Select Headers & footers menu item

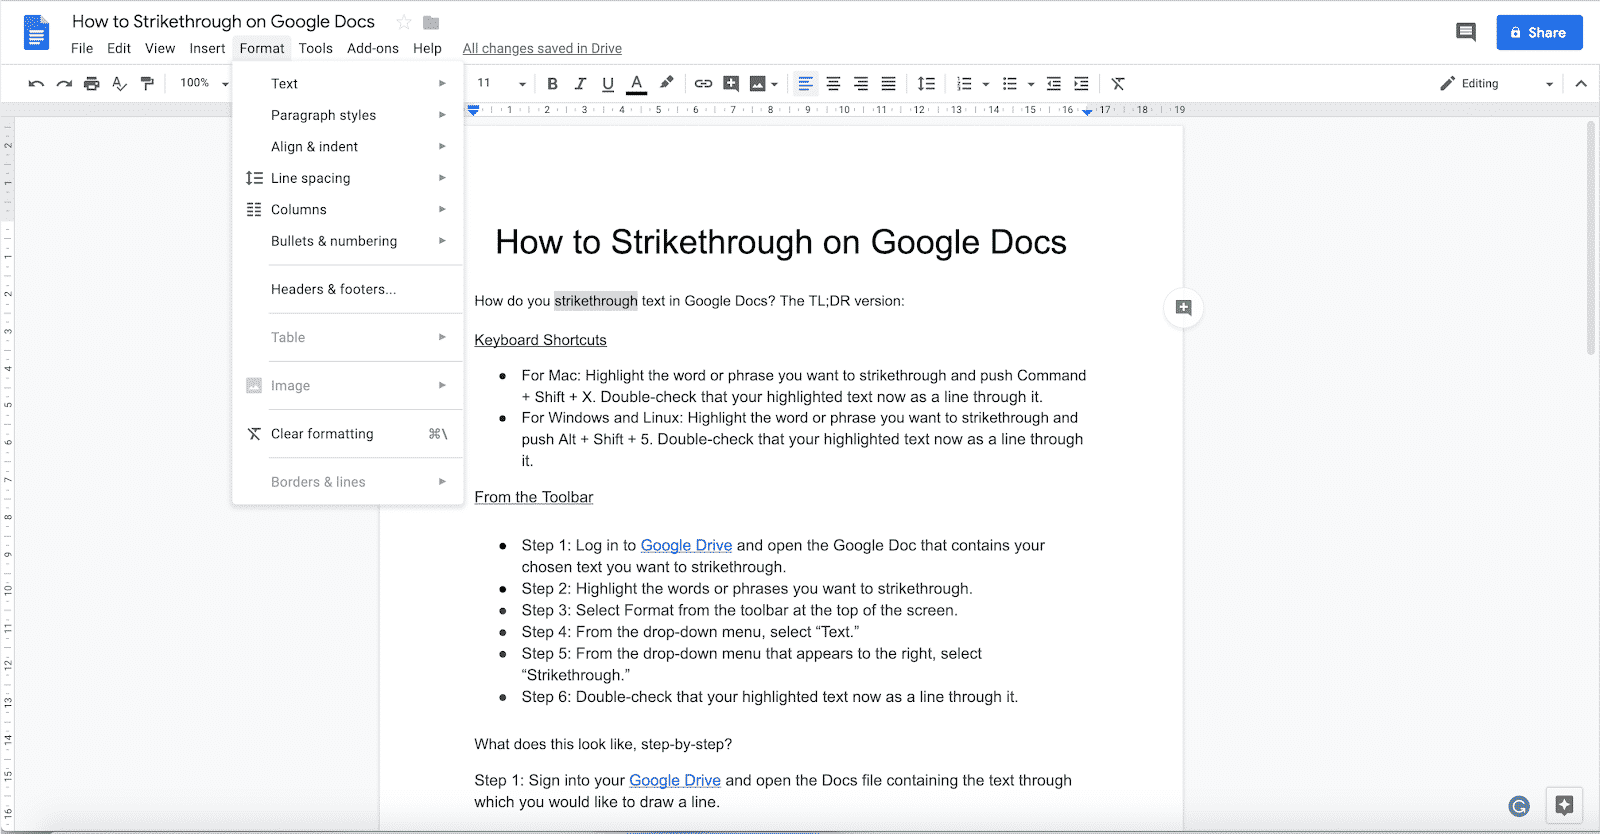348,289
